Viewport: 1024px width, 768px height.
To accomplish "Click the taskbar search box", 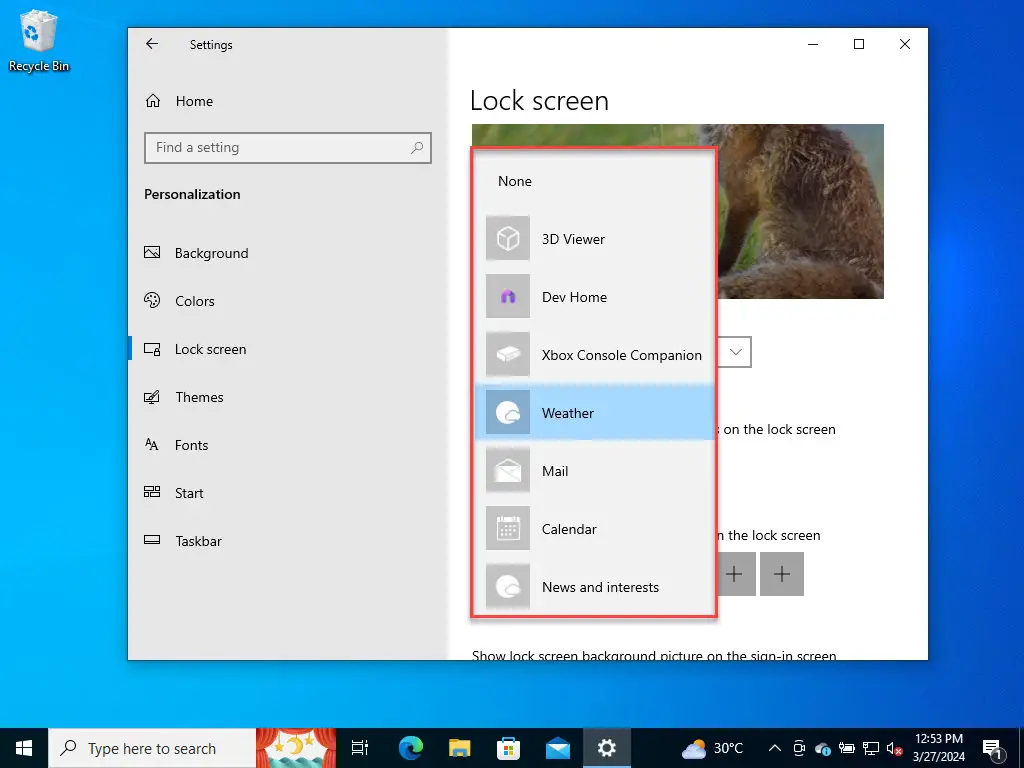I will (x=152, y=748).
